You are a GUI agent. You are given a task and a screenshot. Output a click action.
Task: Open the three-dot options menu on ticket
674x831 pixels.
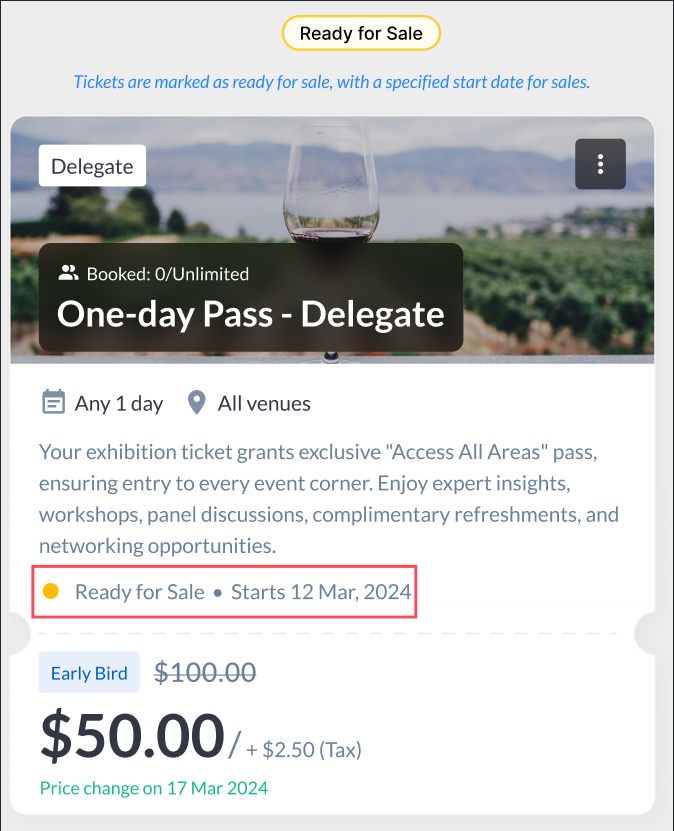click(x=600, y=164)
